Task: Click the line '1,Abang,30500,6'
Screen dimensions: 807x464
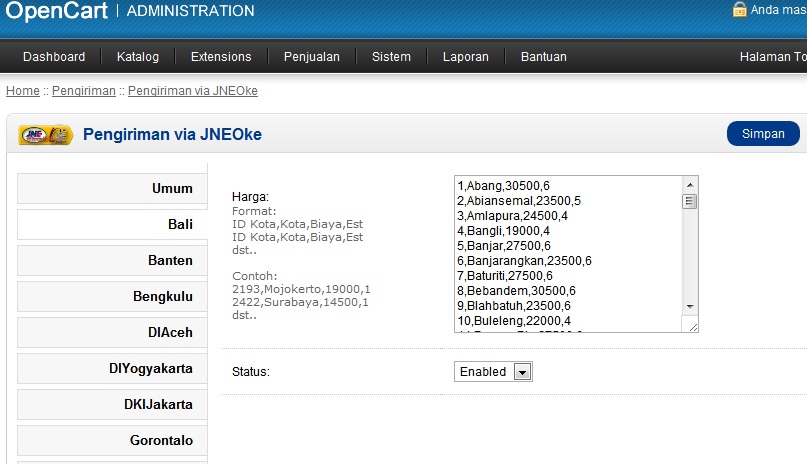Action: (503, 186)
